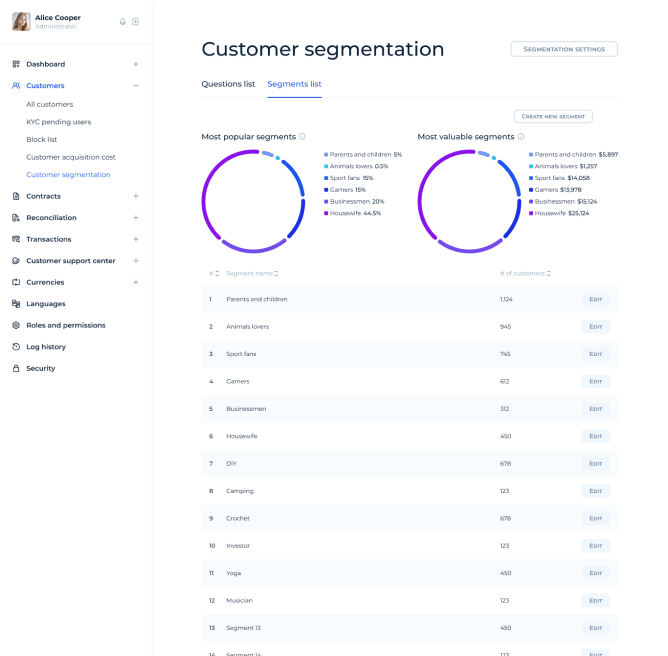Click the Security lock icon
This screenshot has height=656, width=668.
pos(16,369)
